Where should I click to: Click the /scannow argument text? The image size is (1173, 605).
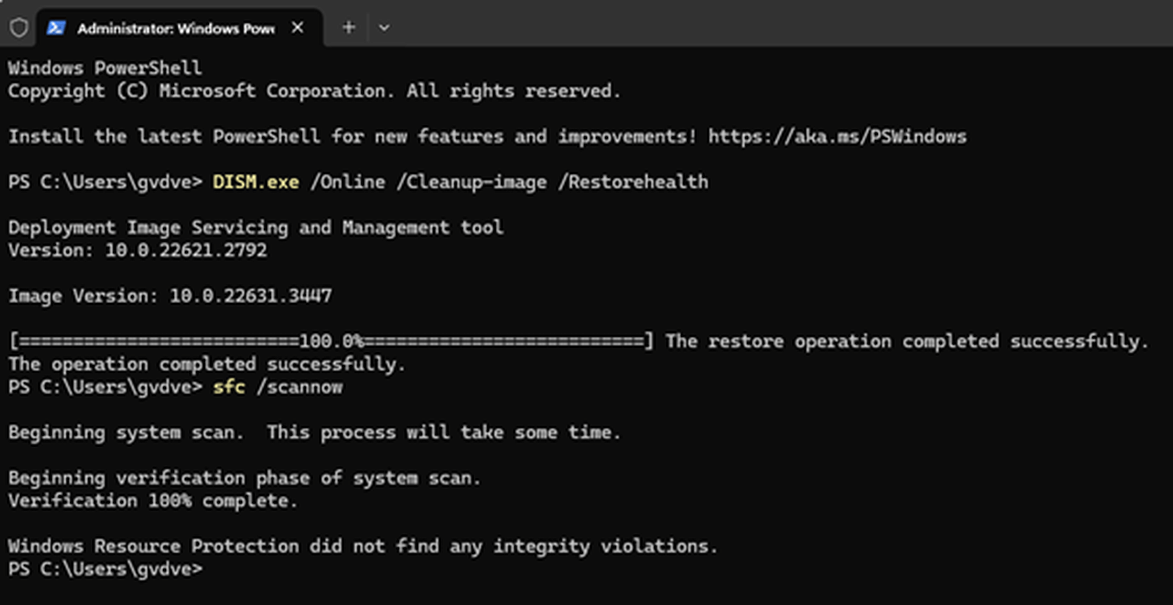[x=299, y=387]
